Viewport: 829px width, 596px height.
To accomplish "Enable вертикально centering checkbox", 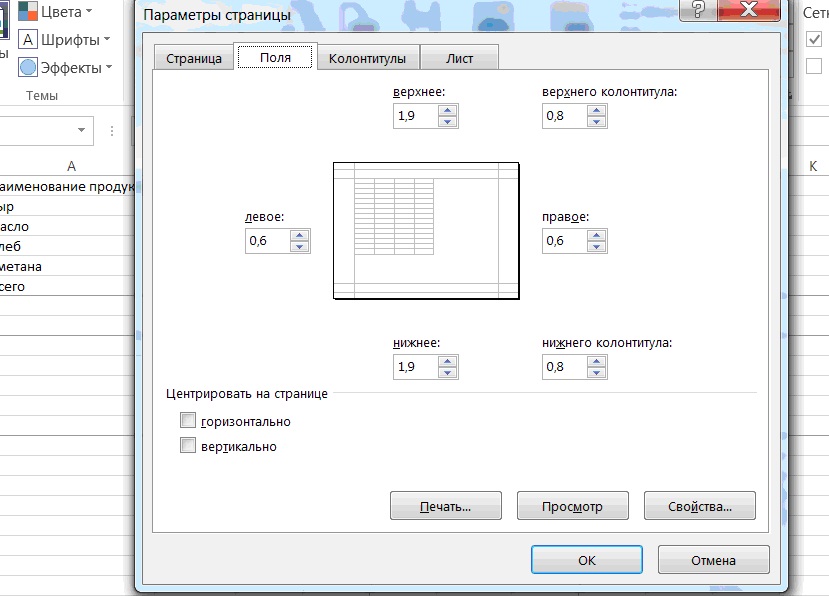I will 188,445.
